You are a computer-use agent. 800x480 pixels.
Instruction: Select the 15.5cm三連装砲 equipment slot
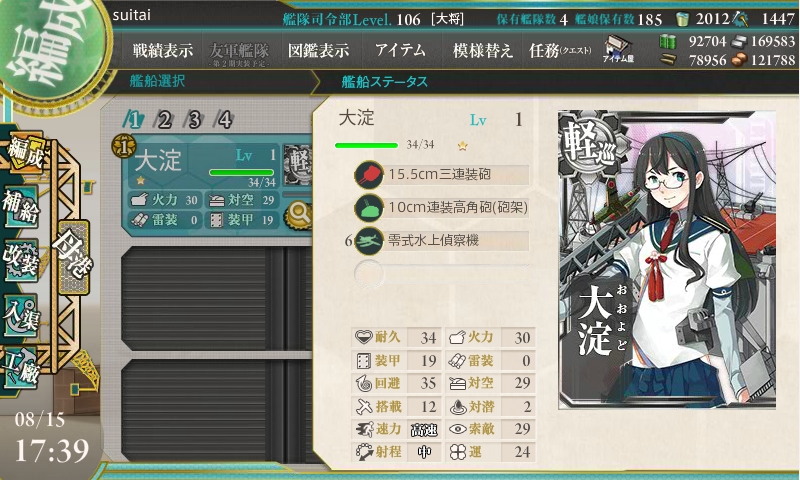[442, 174]
